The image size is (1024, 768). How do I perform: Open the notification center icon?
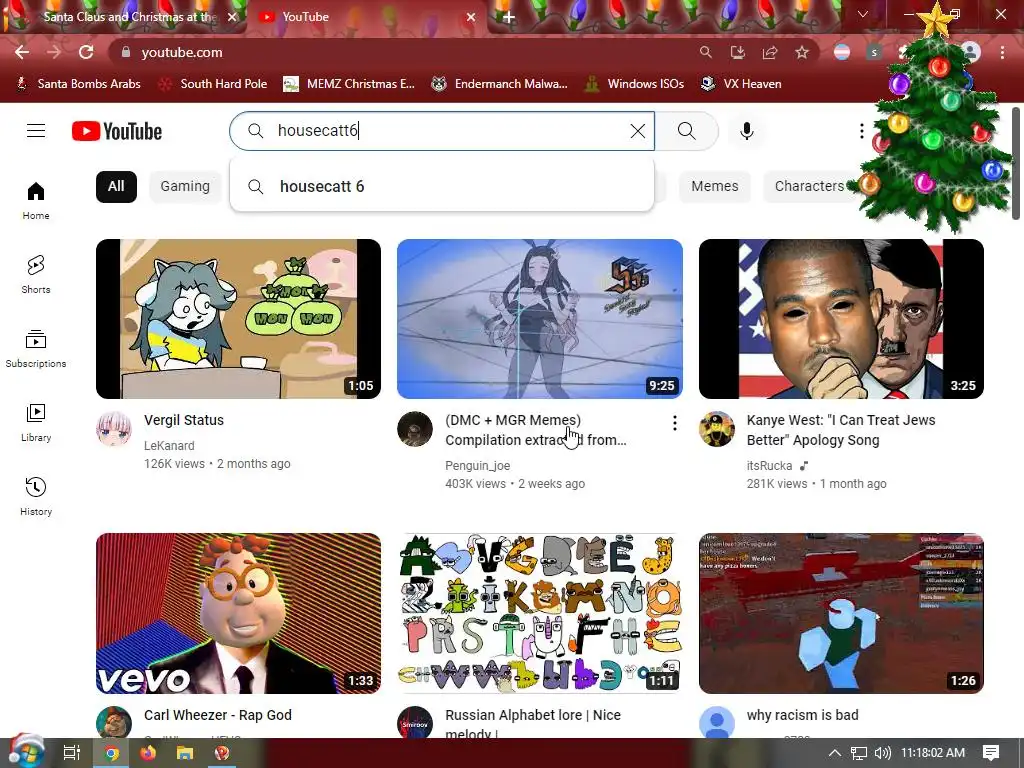point(991,753)
